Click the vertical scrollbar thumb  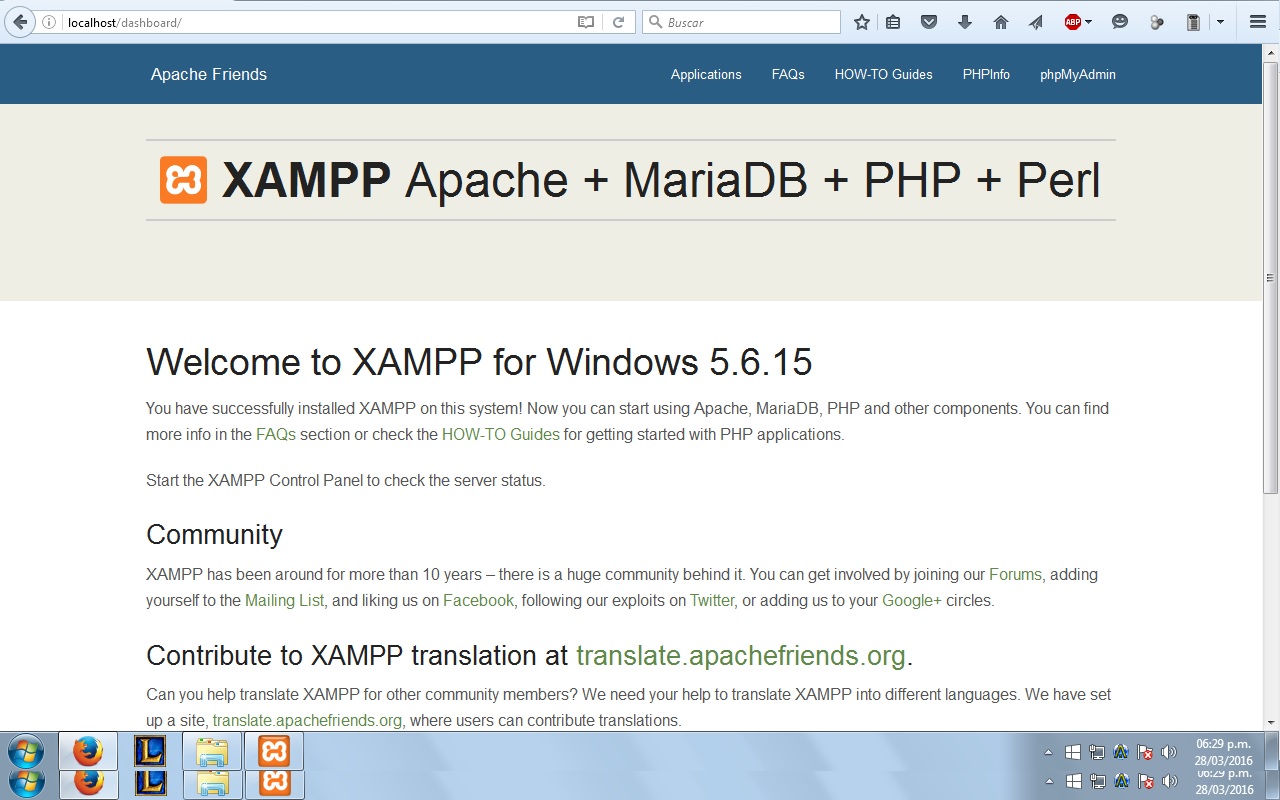(1270, 276)
